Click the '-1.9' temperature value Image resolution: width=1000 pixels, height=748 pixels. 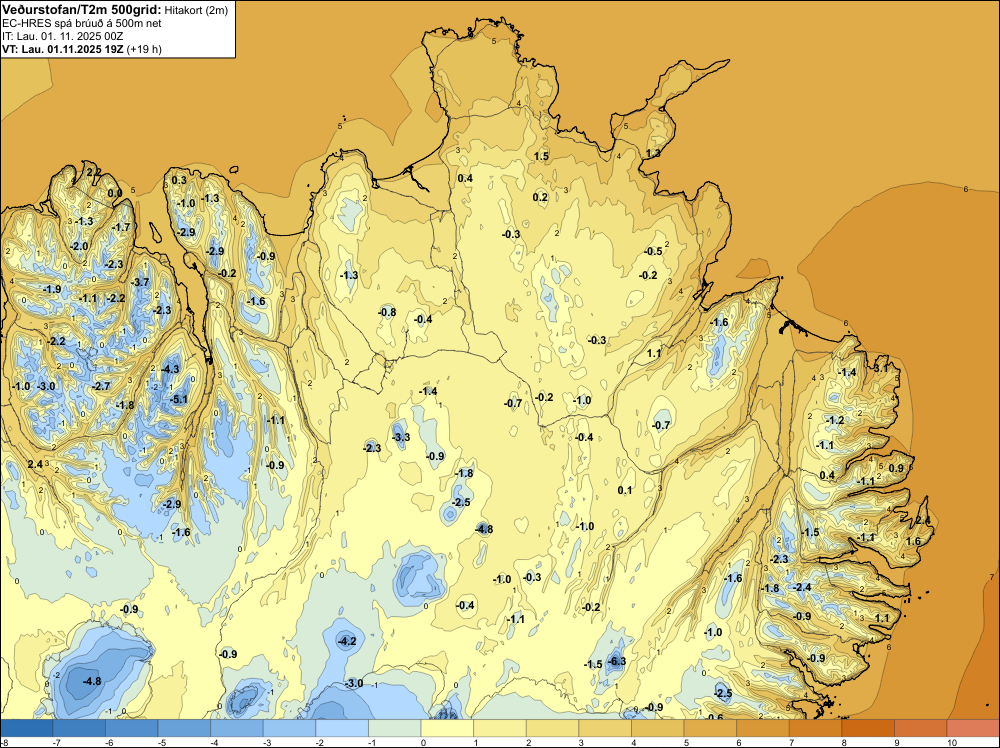coord(52,289)
